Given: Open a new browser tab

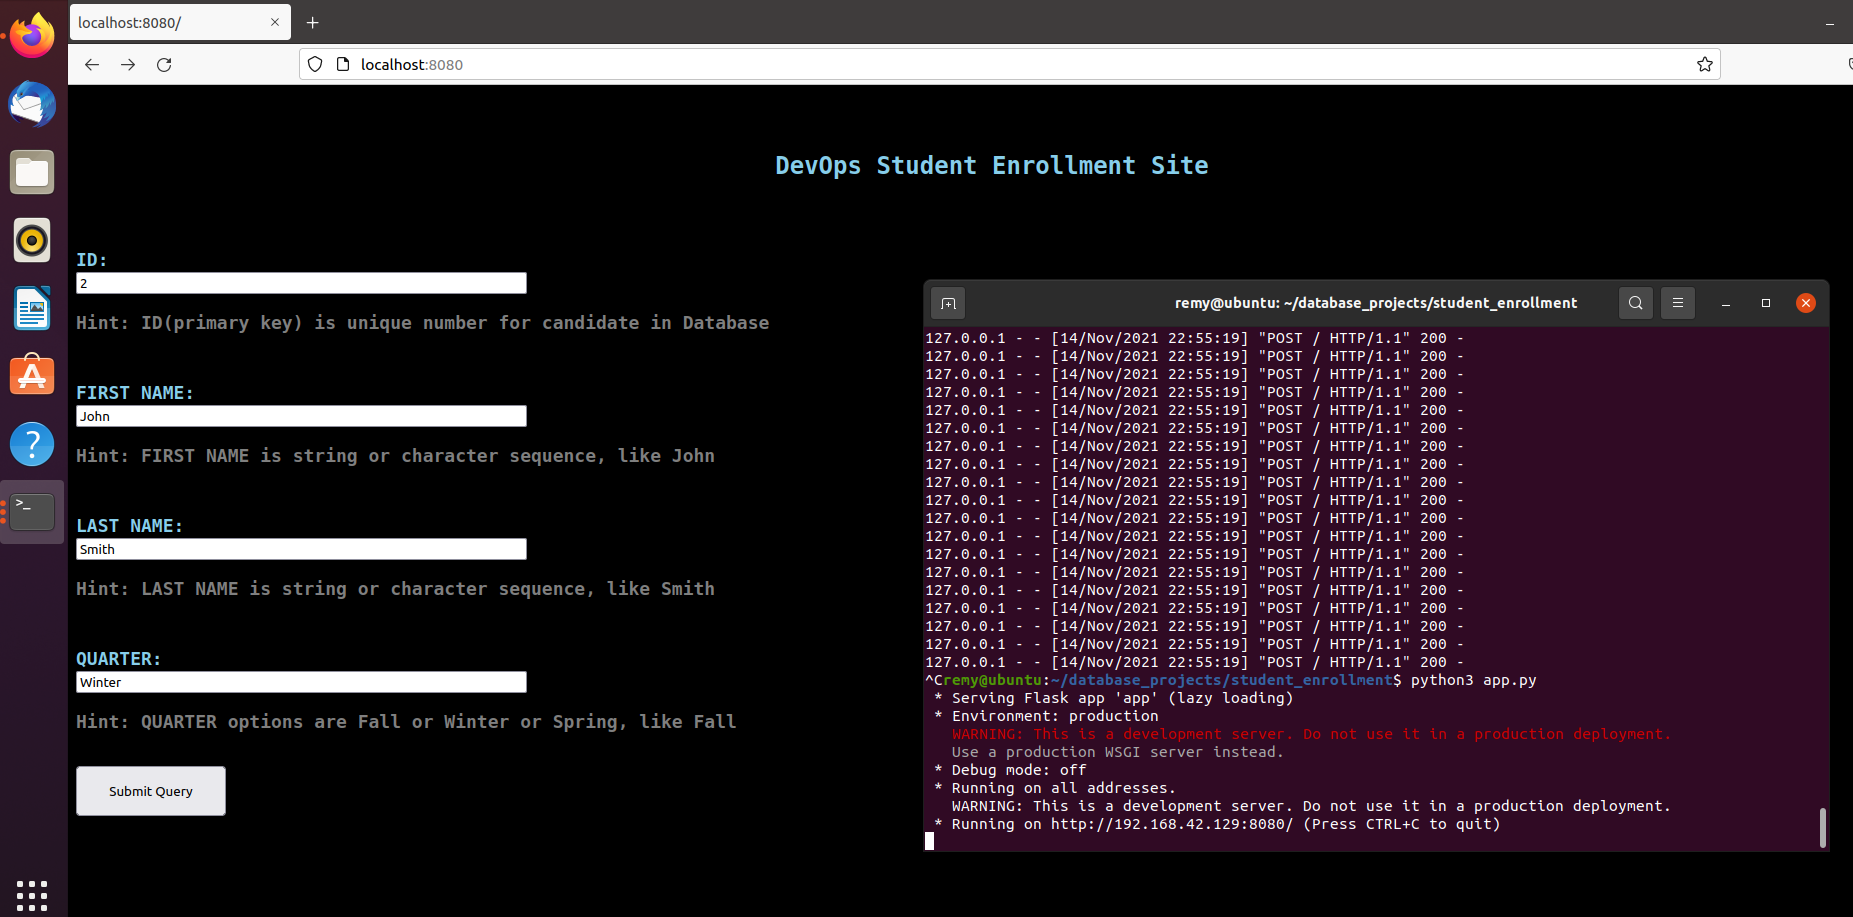Looking at the screenshot, I should coord(313,21).
